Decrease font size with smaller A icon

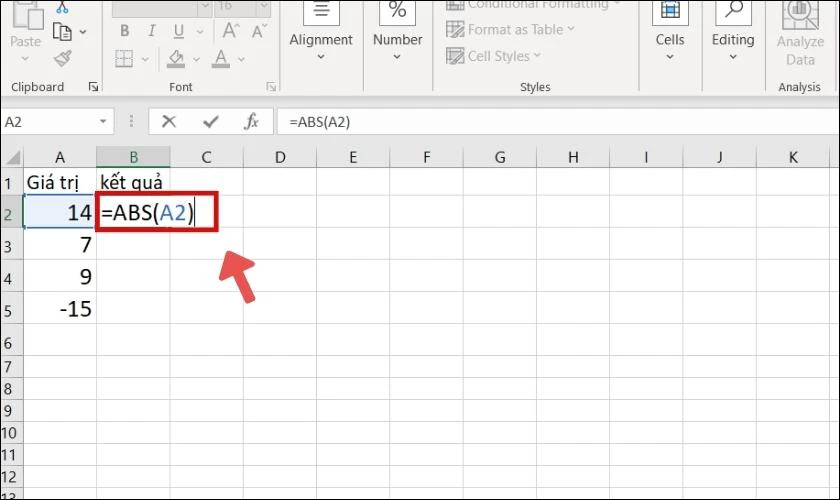tap(259, 31)
